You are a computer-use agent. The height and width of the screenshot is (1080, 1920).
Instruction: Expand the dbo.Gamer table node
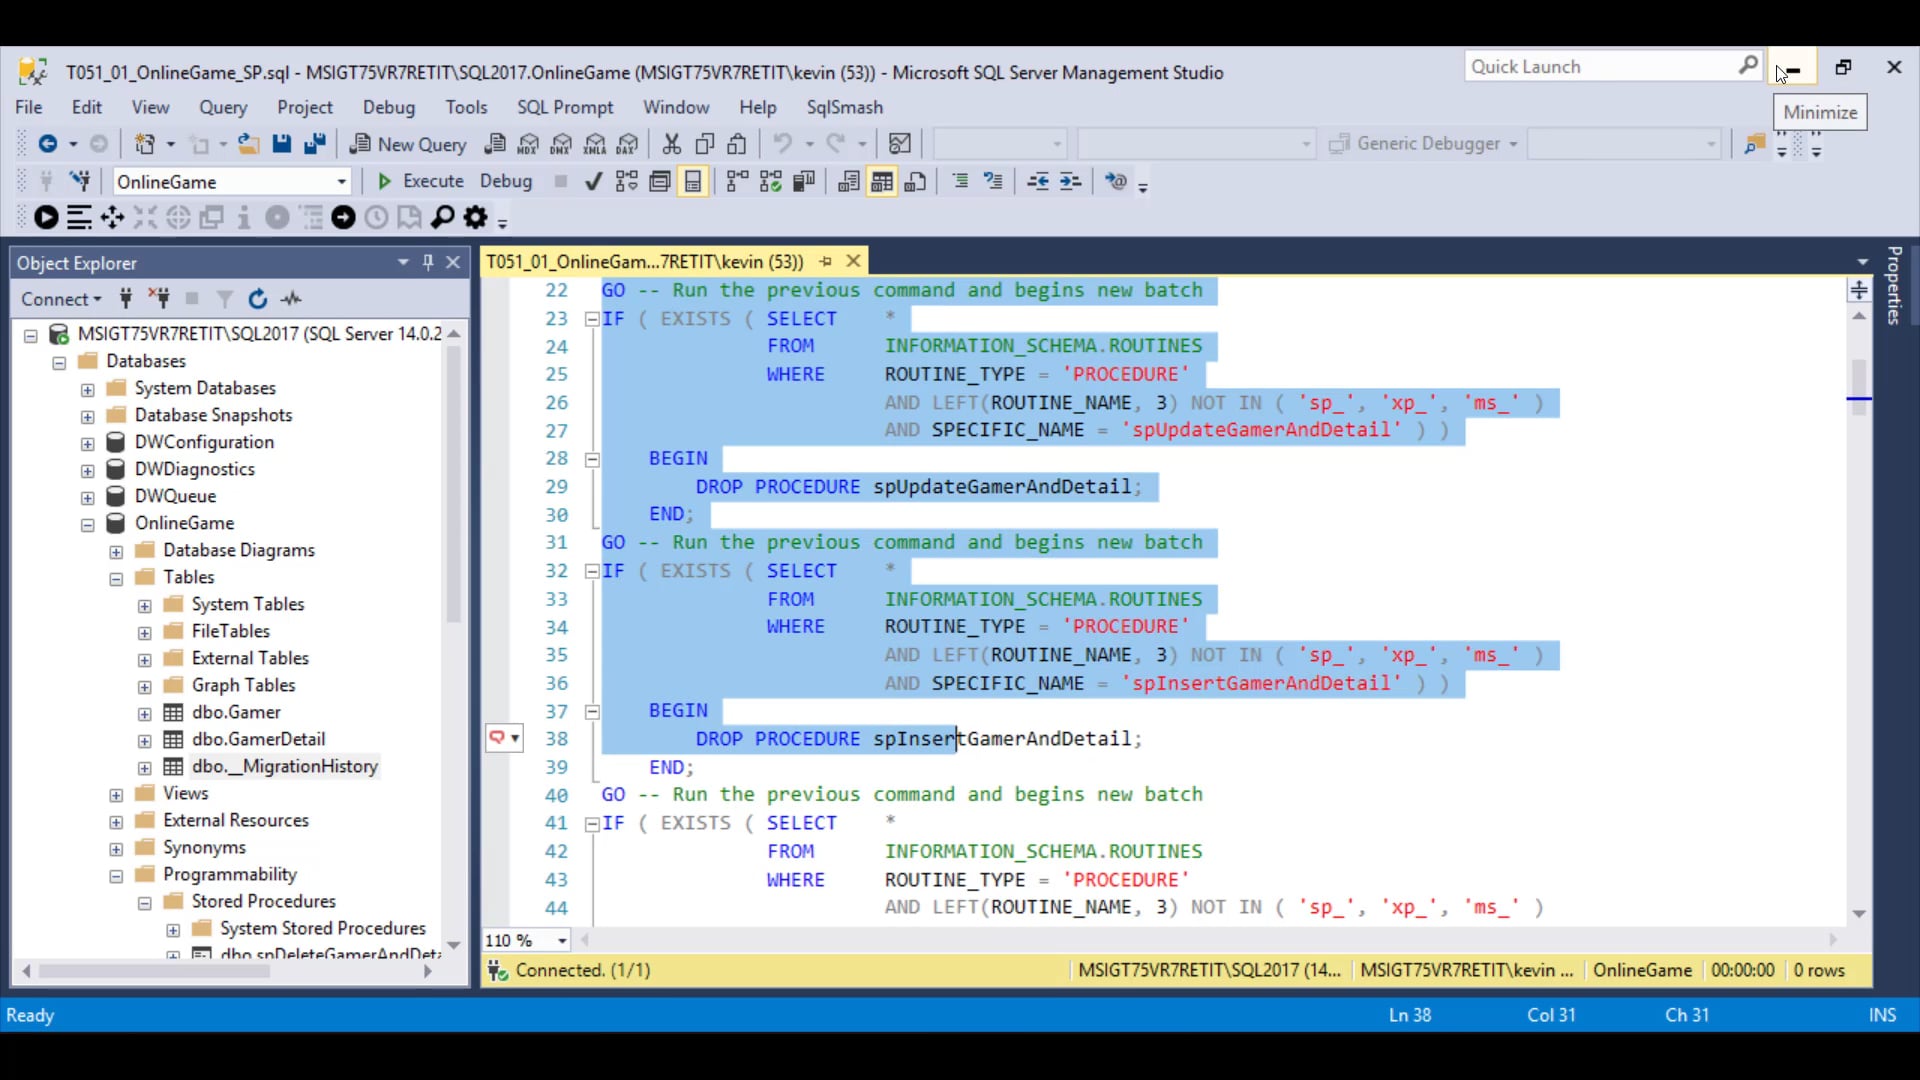pos(145,713)
